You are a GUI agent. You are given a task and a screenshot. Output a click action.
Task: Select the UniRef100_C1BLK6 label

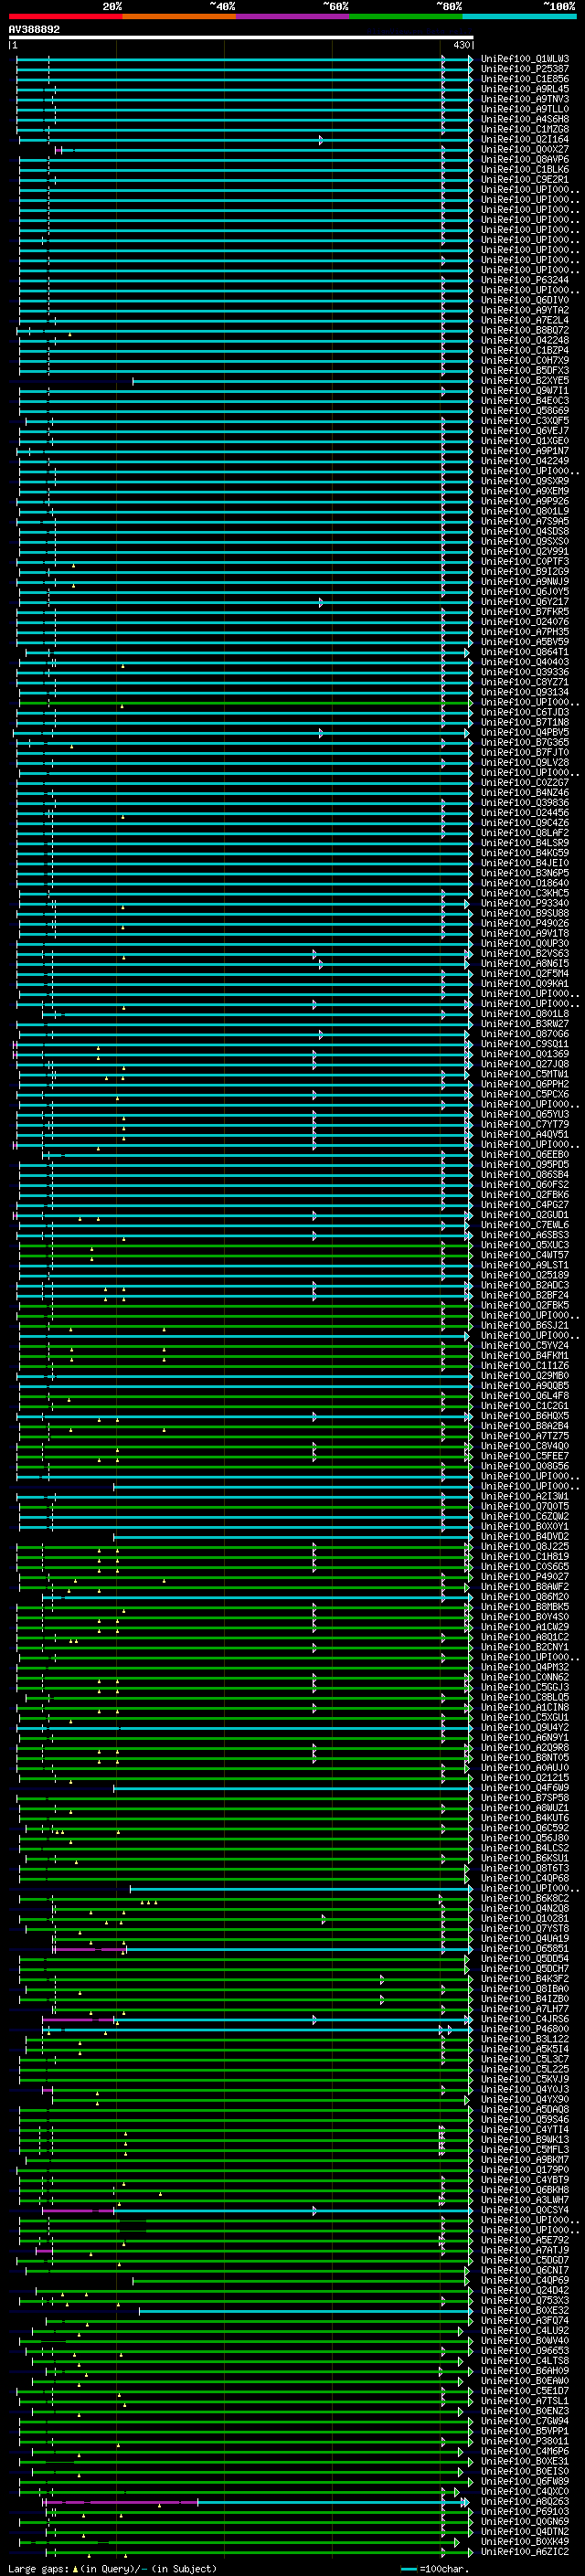(524, 170)
